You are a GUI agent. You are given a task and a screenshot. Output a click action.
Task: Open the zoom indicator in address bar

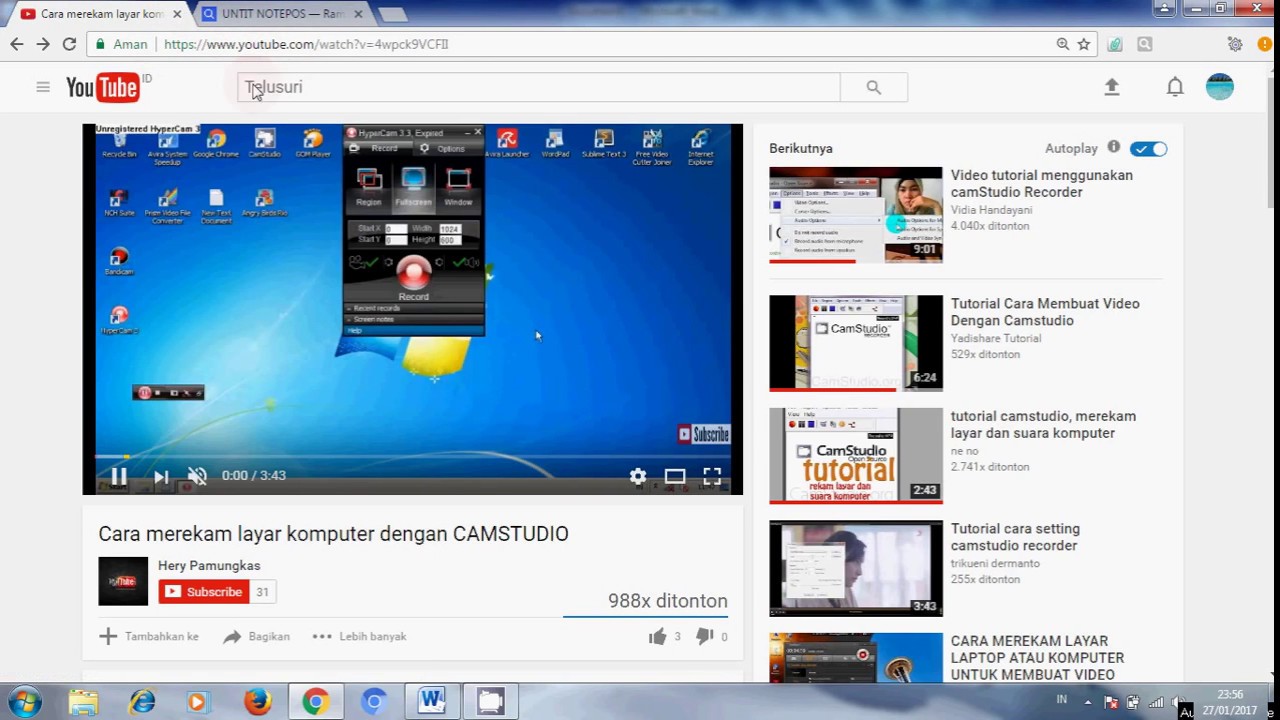pos(1062,44)
